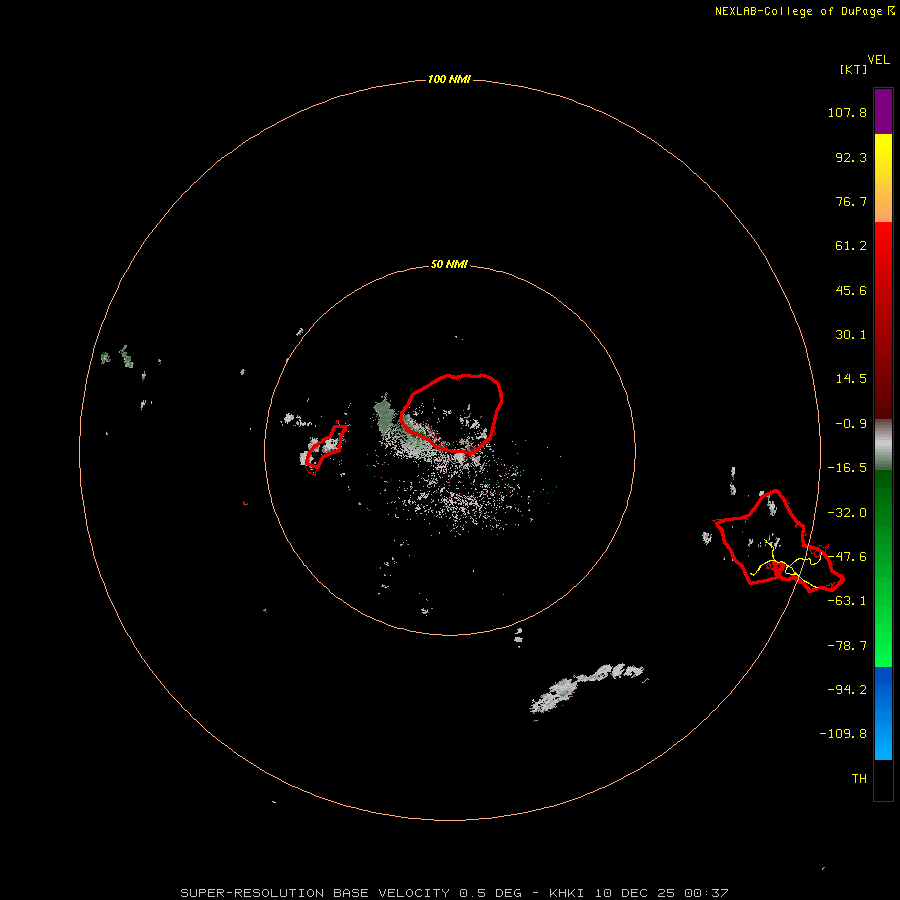Viewport: 900px width, 900px height.
Task: Select the -94.2 scale value
Action: point(847,690)
